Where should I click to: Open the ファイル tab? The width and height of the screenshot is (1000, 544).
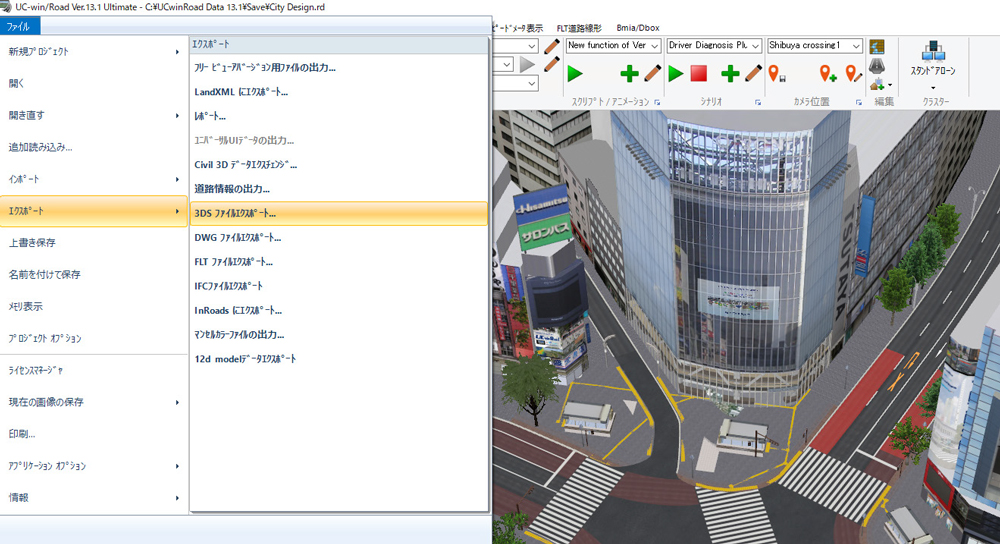click(20, 27)
